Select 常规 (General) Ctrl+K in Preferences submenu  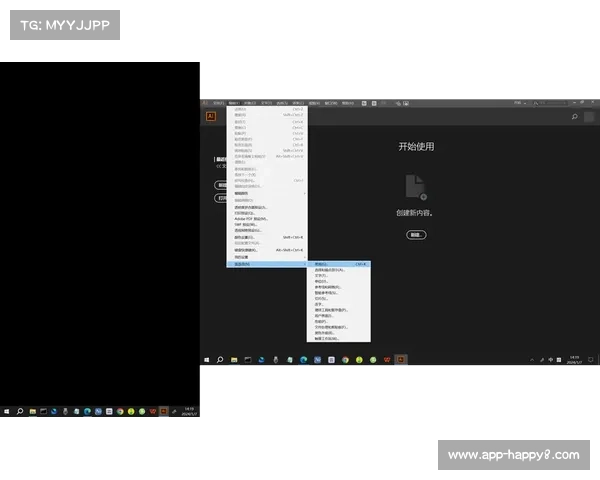coord(339,264)
